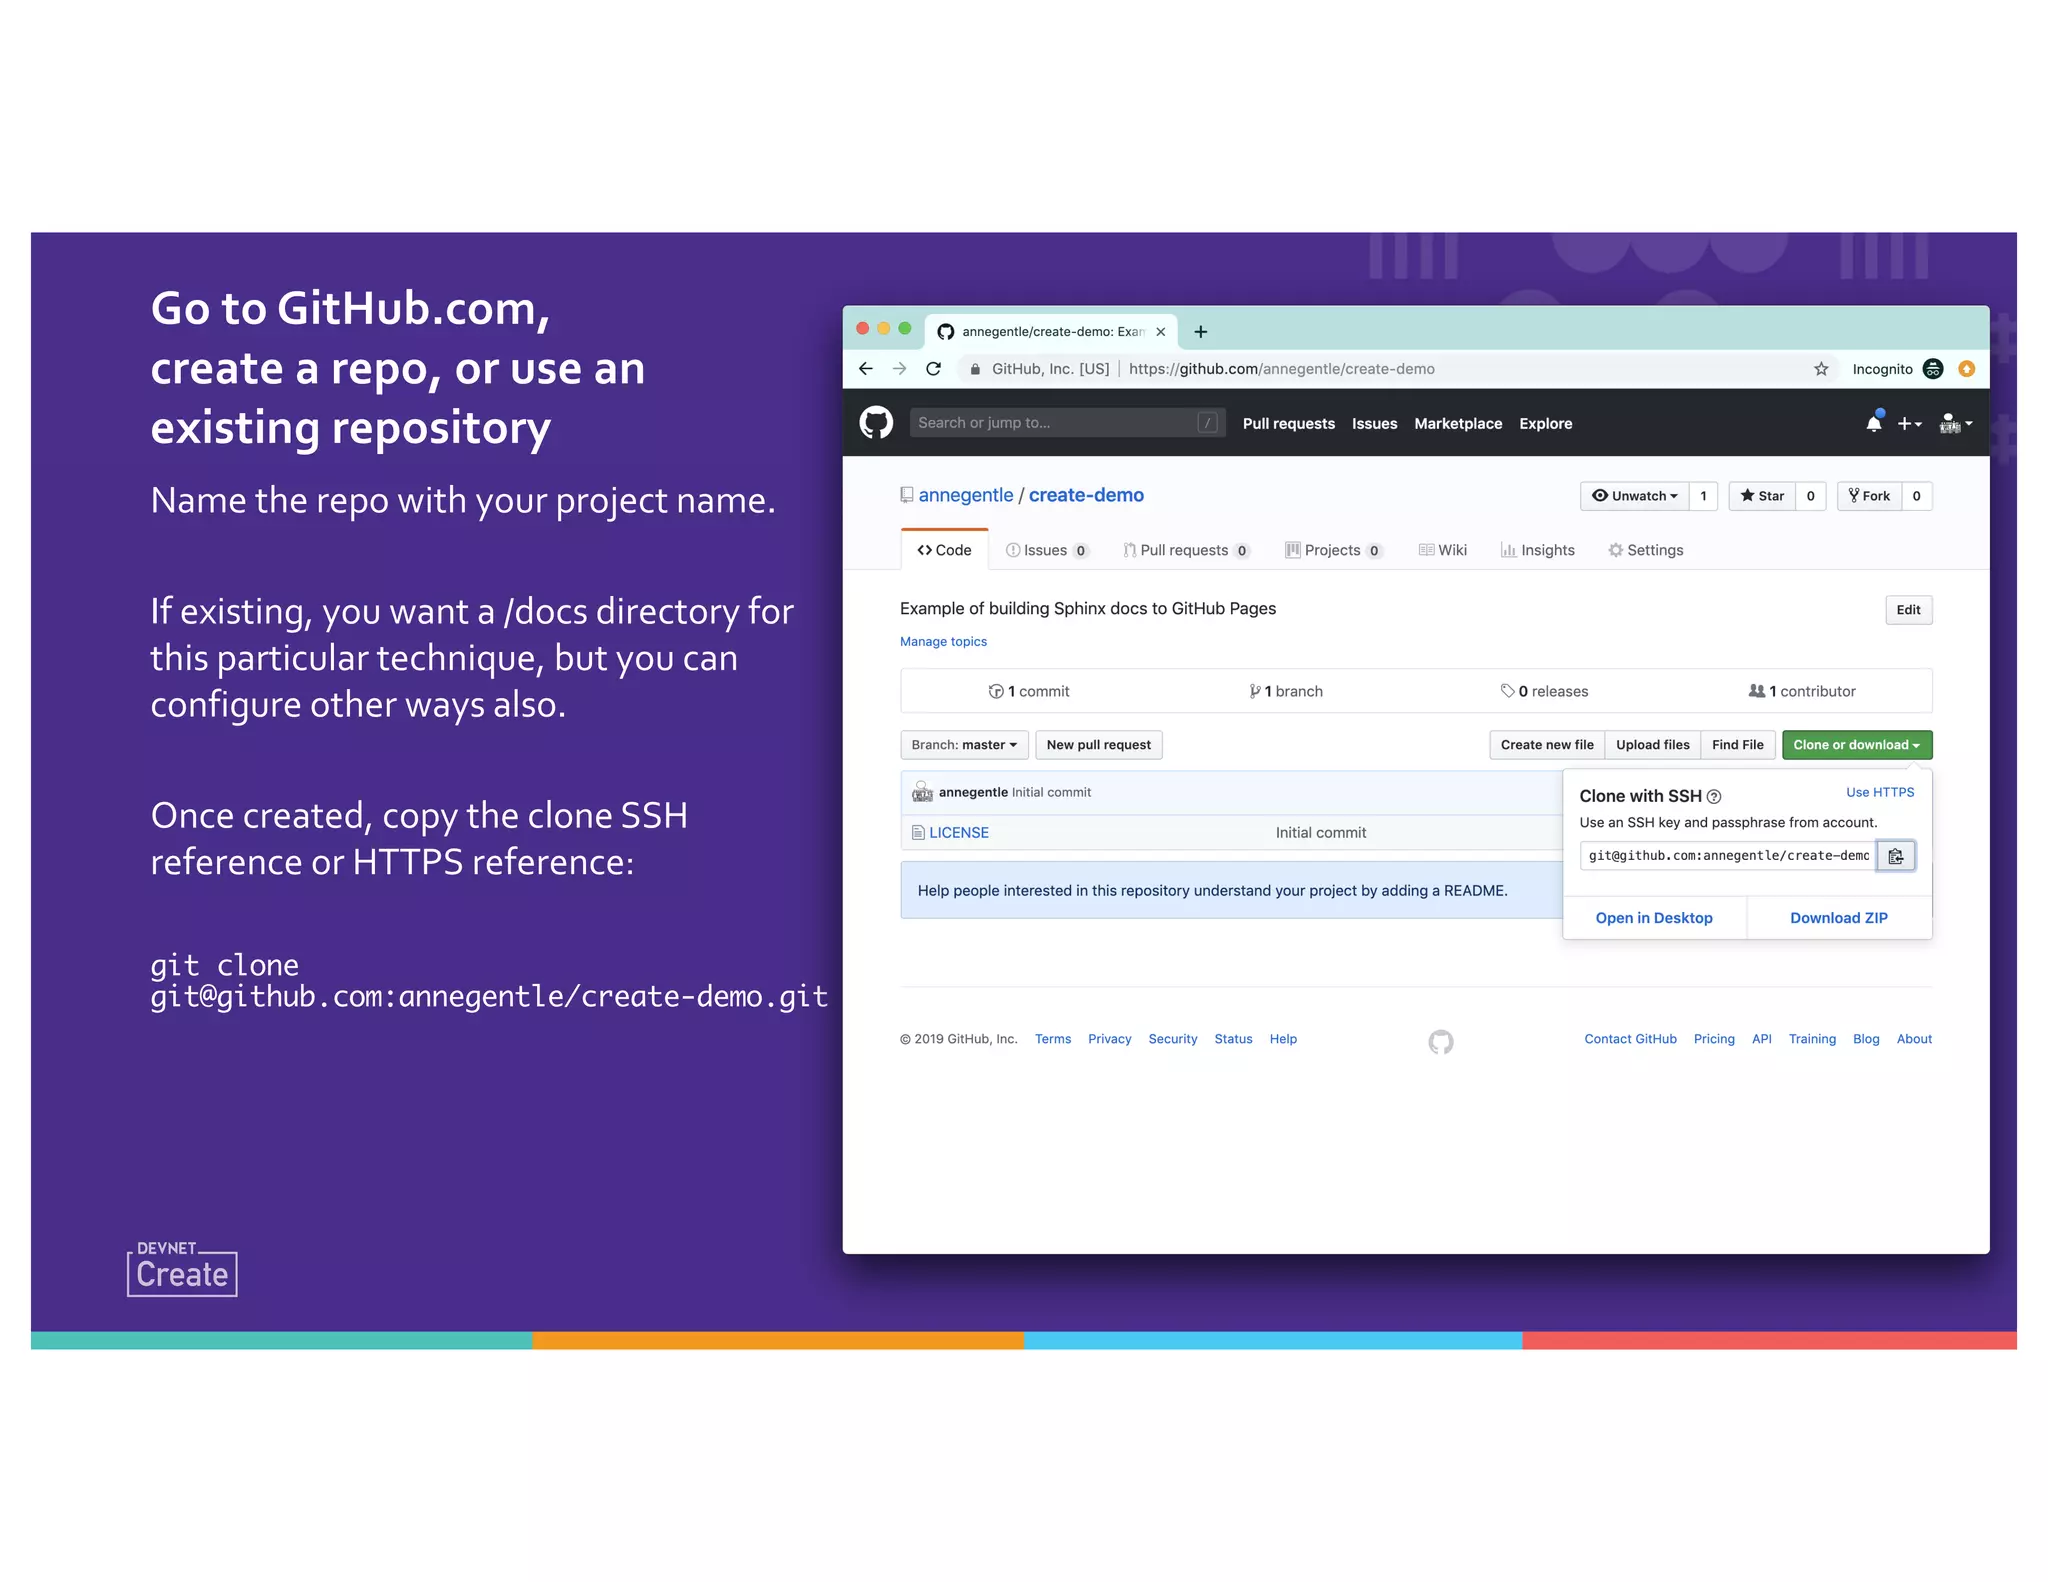Click the browser forward arrow

(900, 369)
